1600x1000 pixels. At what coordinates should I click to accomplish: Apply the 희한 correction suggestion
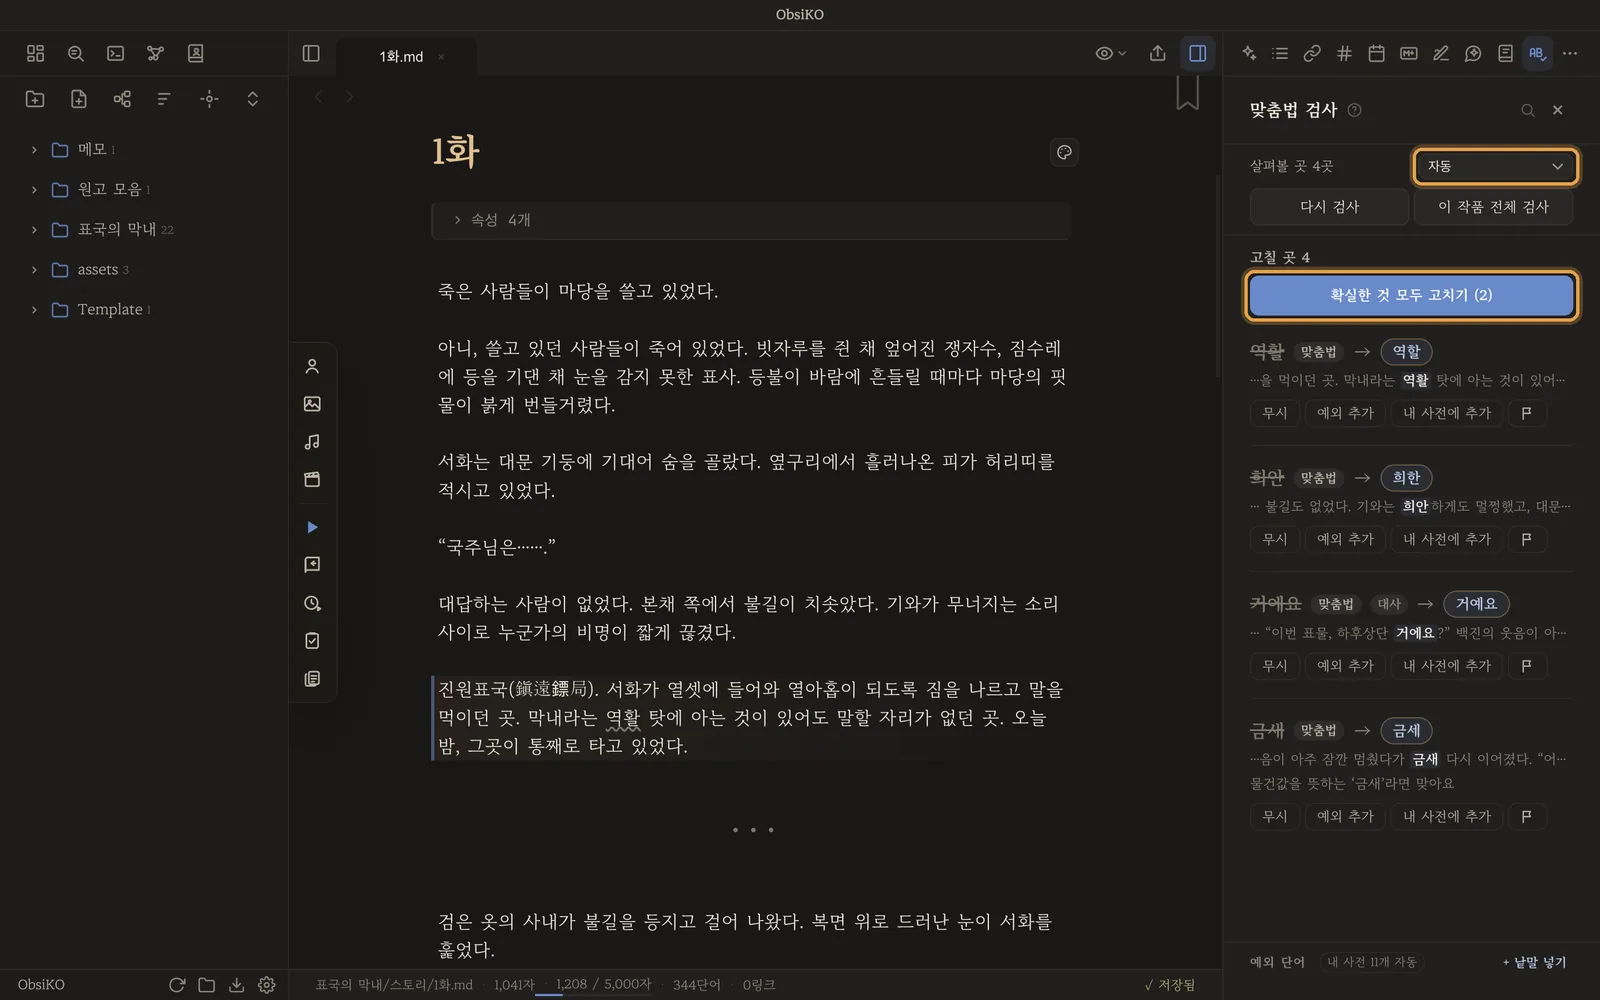[1406, 478]
